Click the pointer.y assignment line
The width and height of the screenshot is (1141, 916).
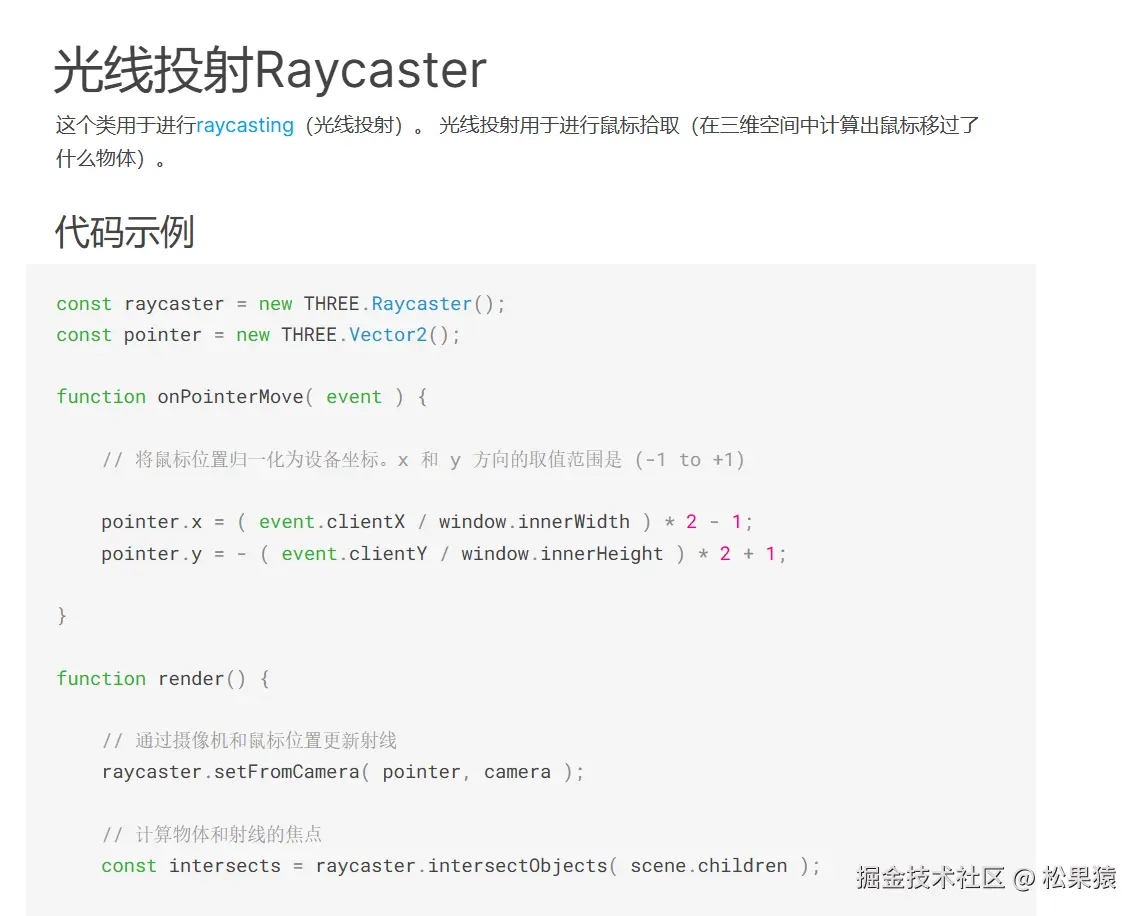[444, 554]
